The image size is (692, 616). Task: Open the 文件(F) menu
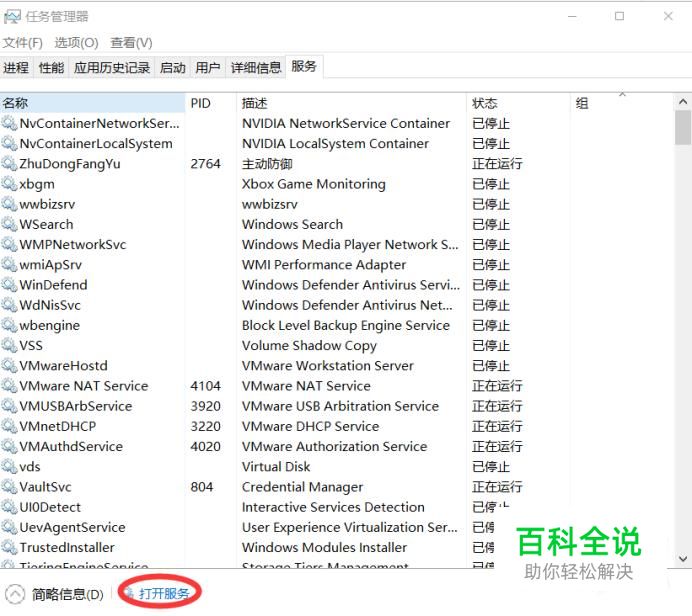tap(23, 43)
